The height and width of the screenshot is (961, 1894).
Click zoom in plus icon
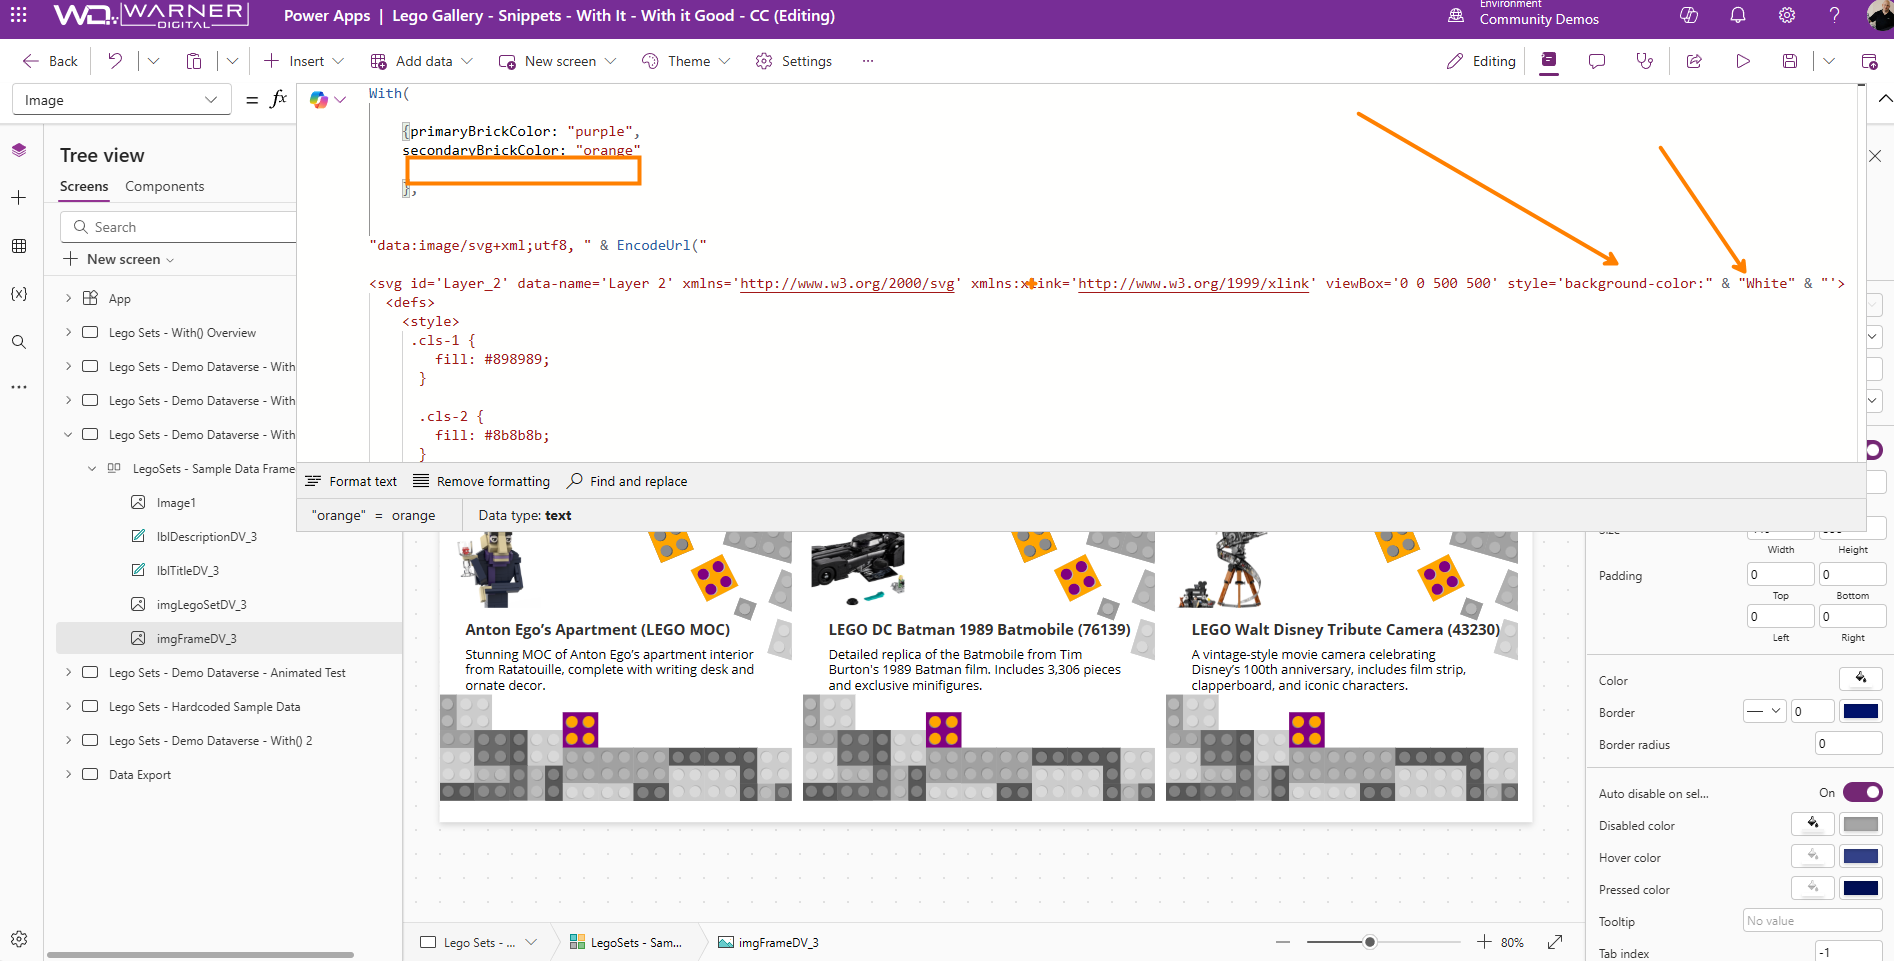click(1484, 942)
